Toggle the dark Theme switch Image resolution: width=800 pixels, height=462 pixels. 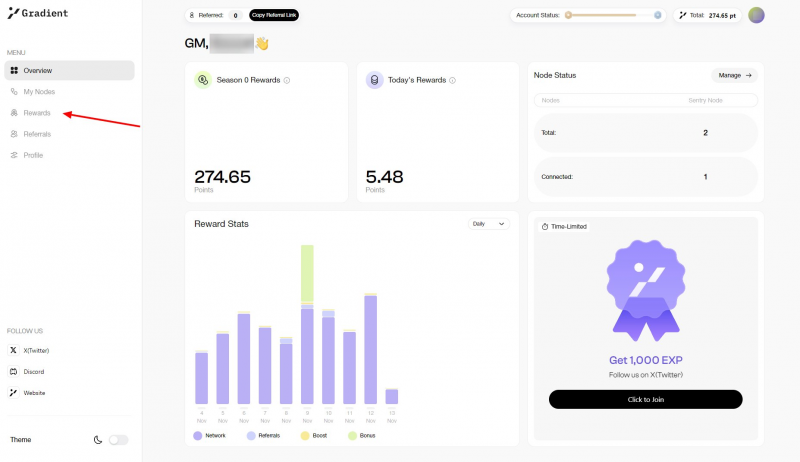tap(118, 440)
